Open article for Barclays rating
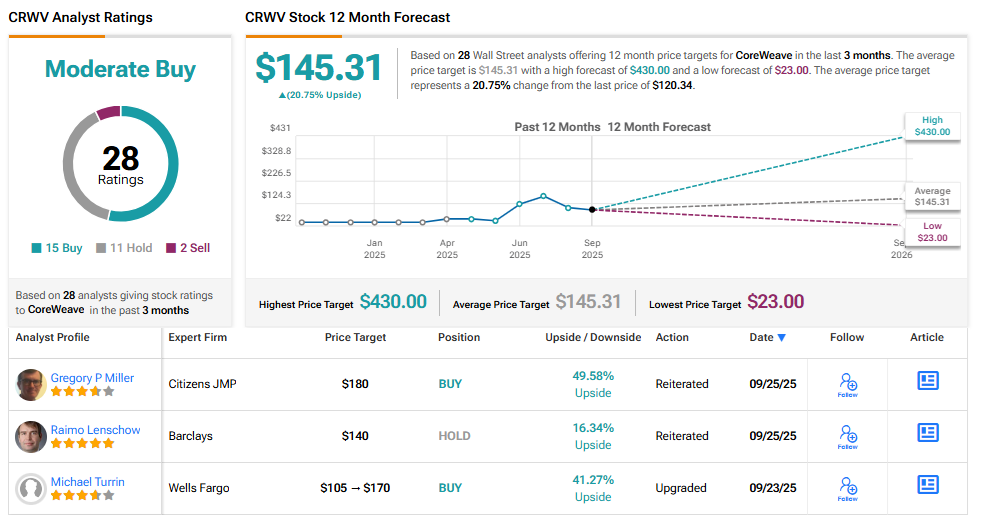The image size is (981, 519). [928, 433]
